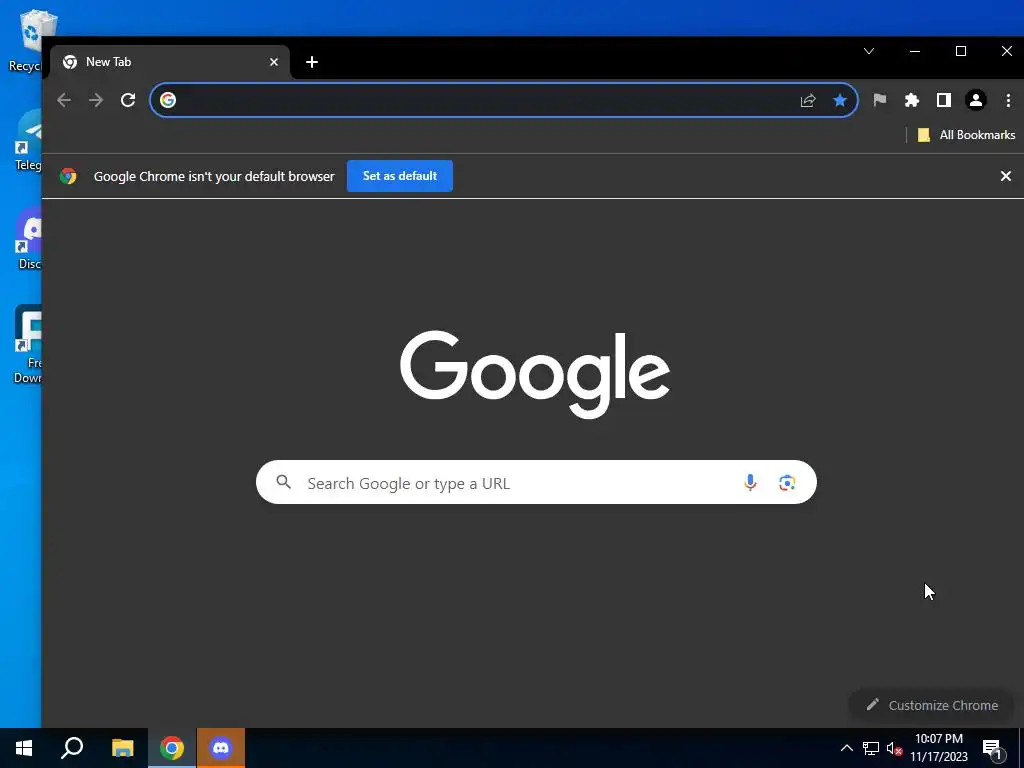The image size is (1024, 768).
Task: Click the back navigation arrow
Action: [64, 100]
